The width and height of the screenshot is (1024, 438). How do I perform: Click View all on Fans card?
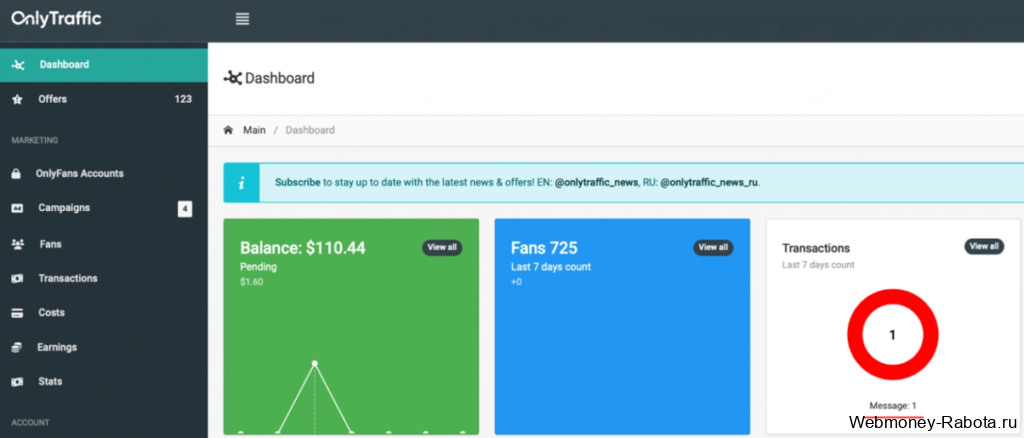(x=713, y=247)
